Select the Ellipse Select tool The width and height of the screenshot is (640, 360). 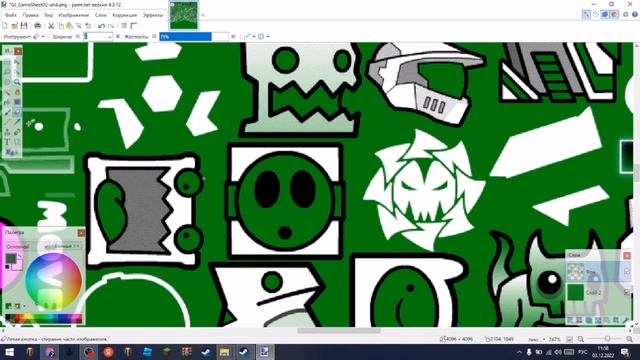pyautogui.click(x=7, y=82)
